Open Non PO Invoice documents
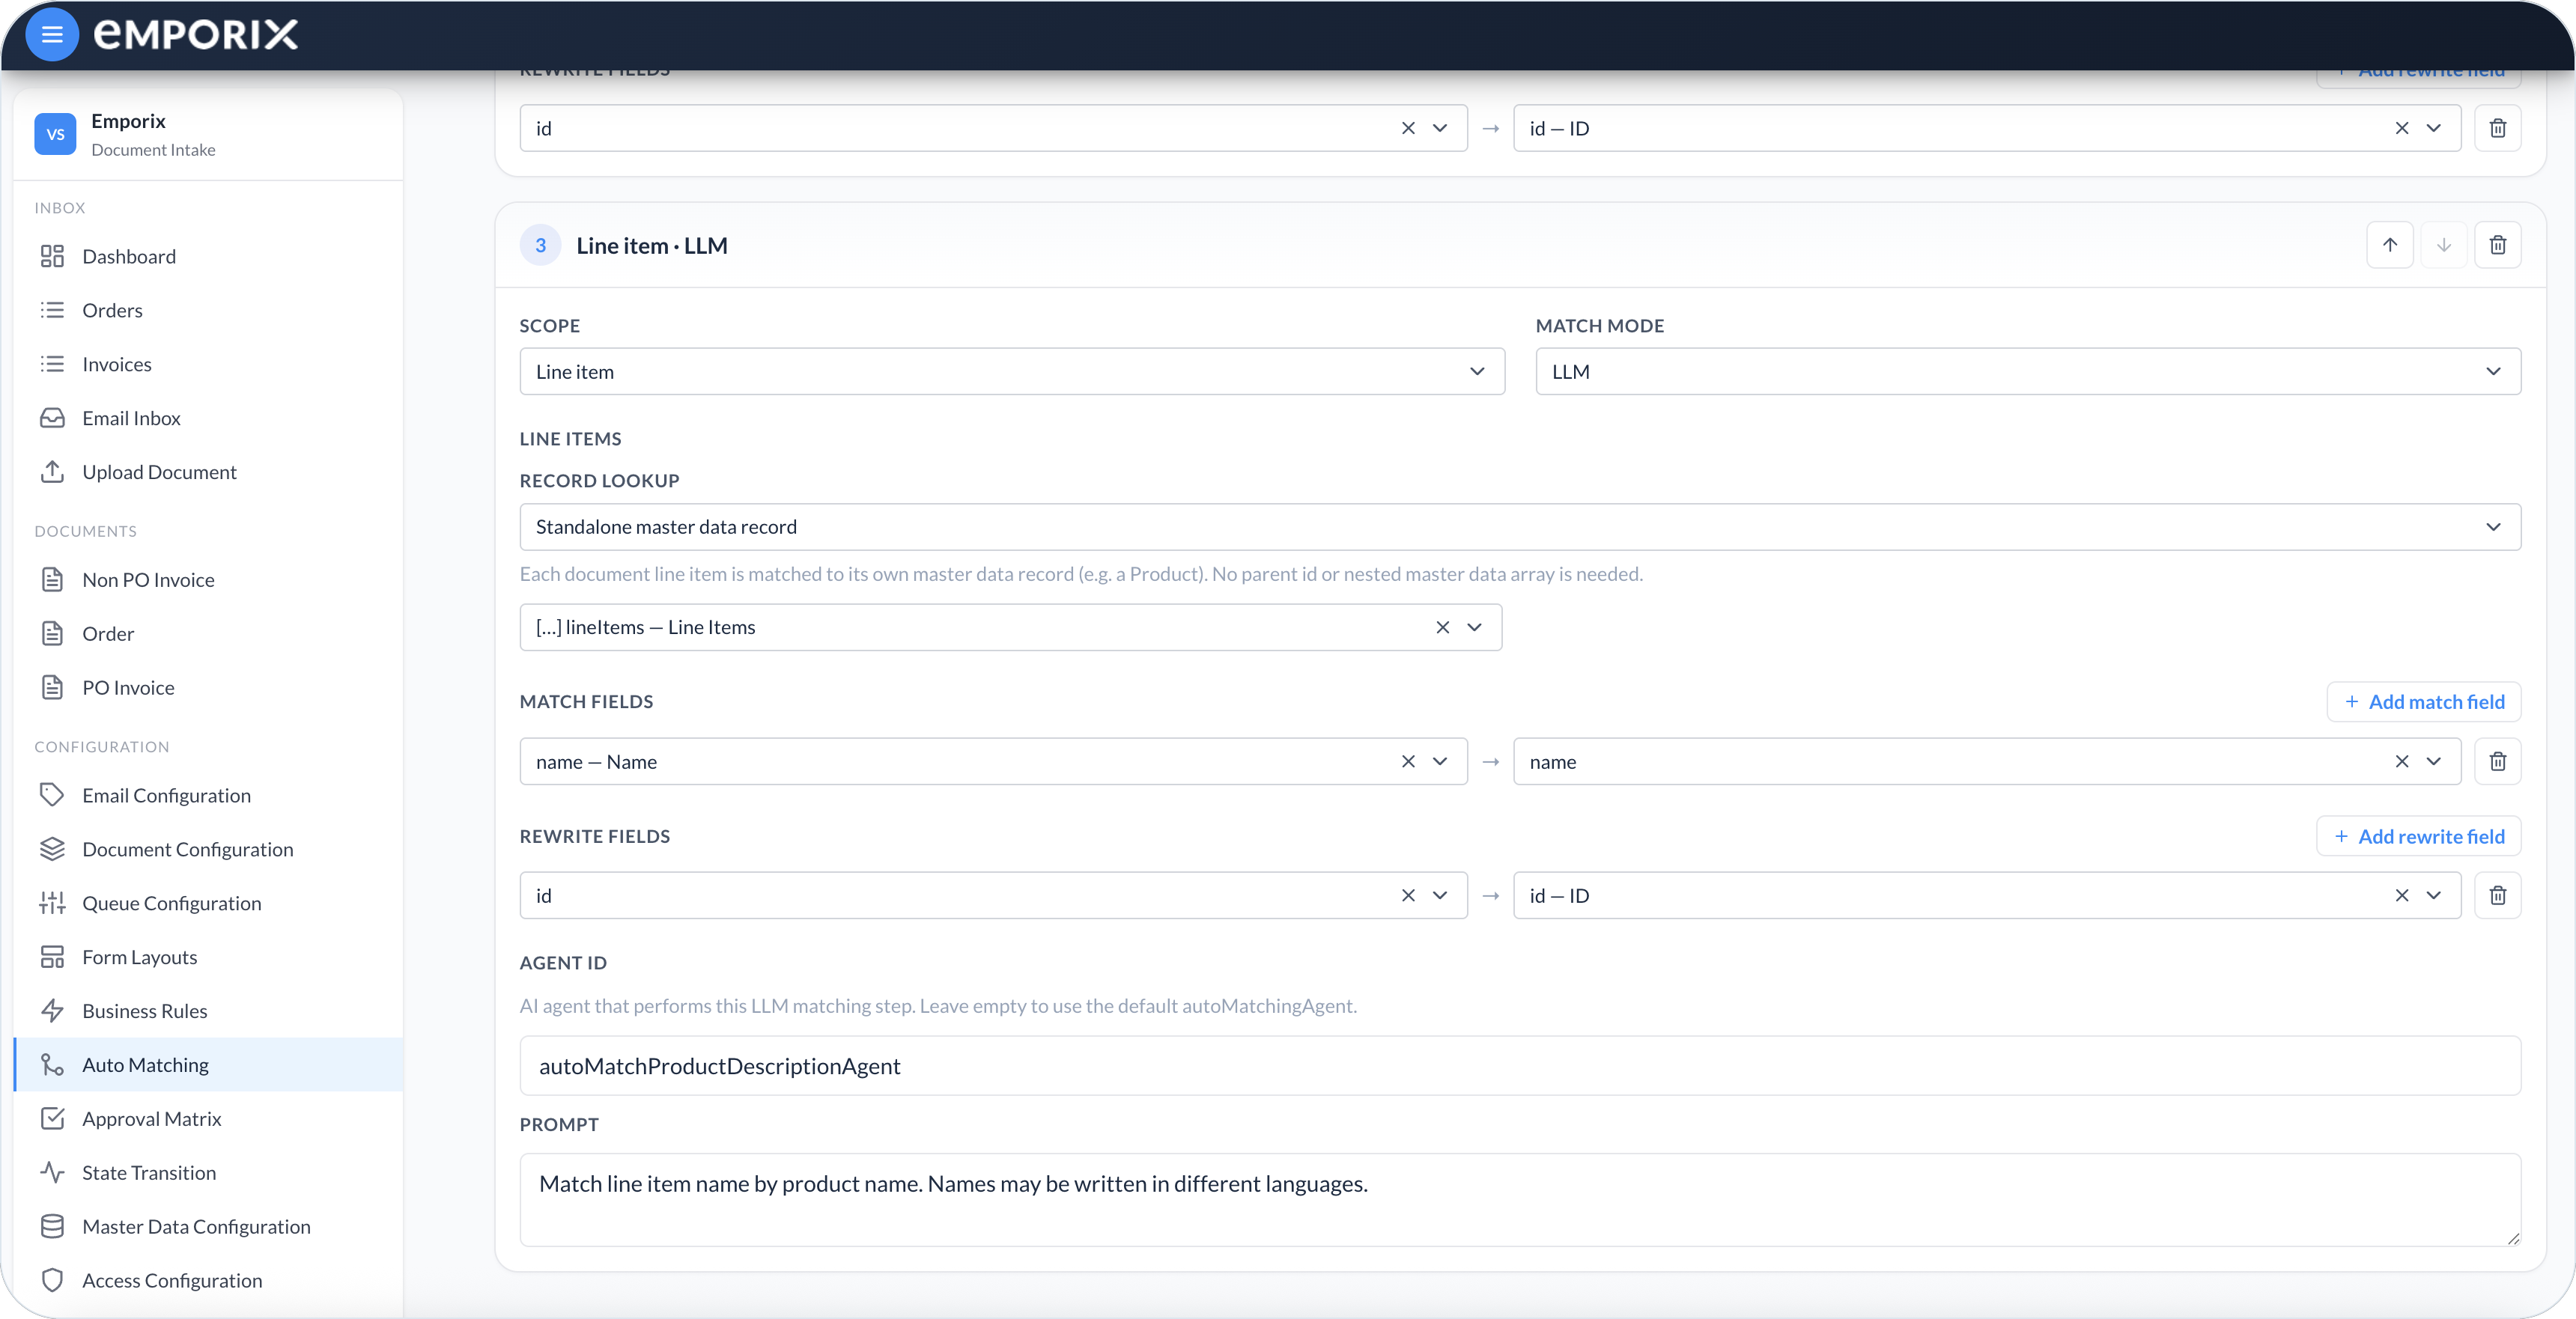 (x=208, y=580)
